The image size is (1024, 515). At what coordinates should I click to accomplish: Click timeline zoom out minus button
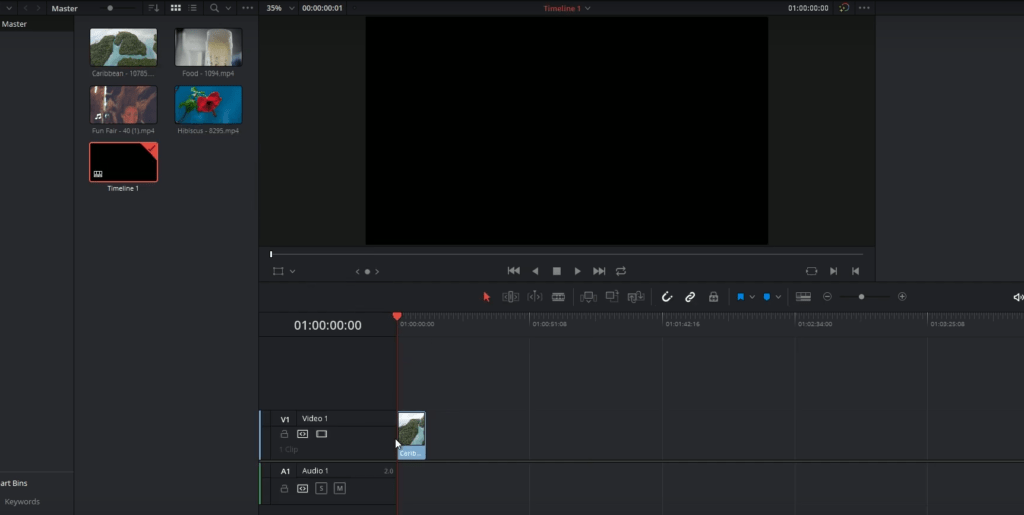827,296
